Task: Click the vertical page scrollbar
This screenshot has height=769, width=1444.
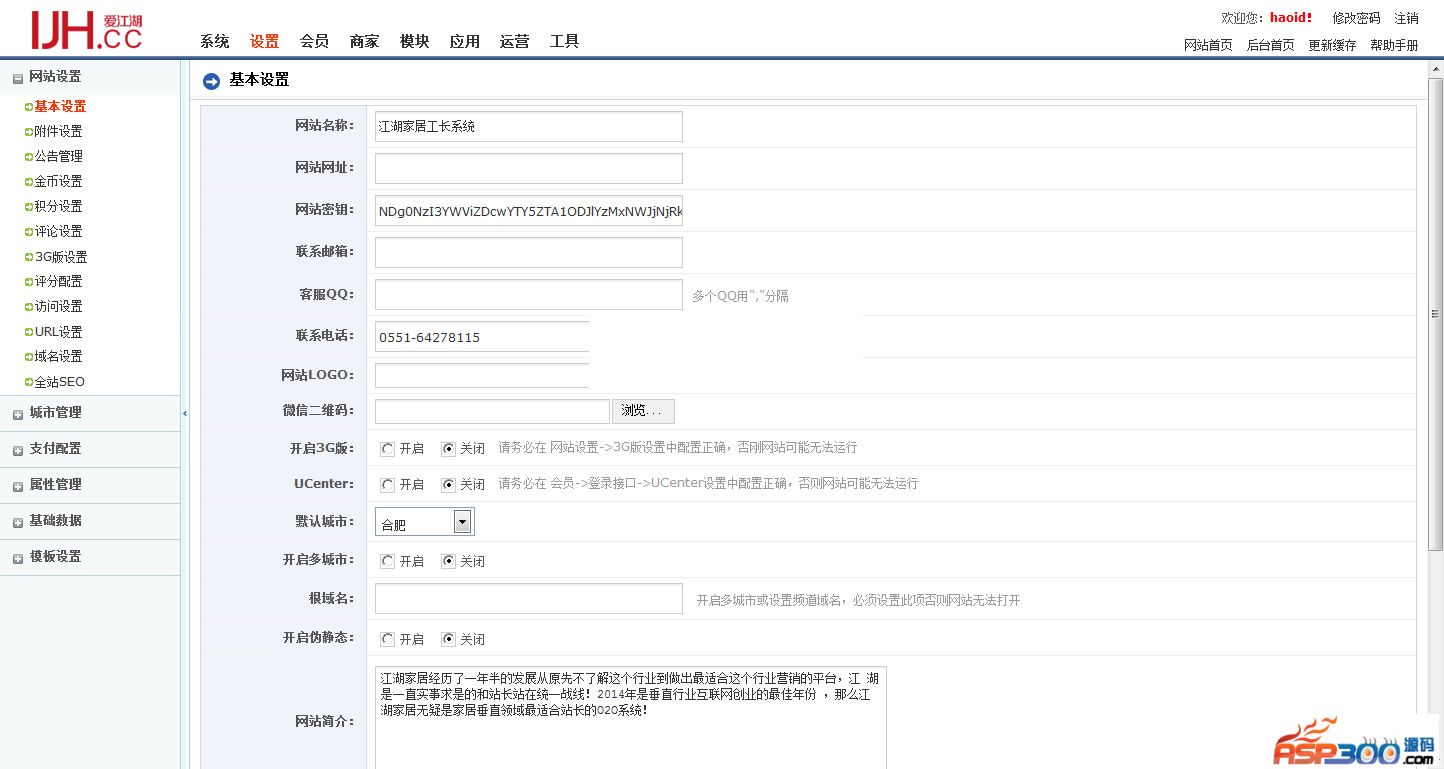Action: tap(1435, 314)
